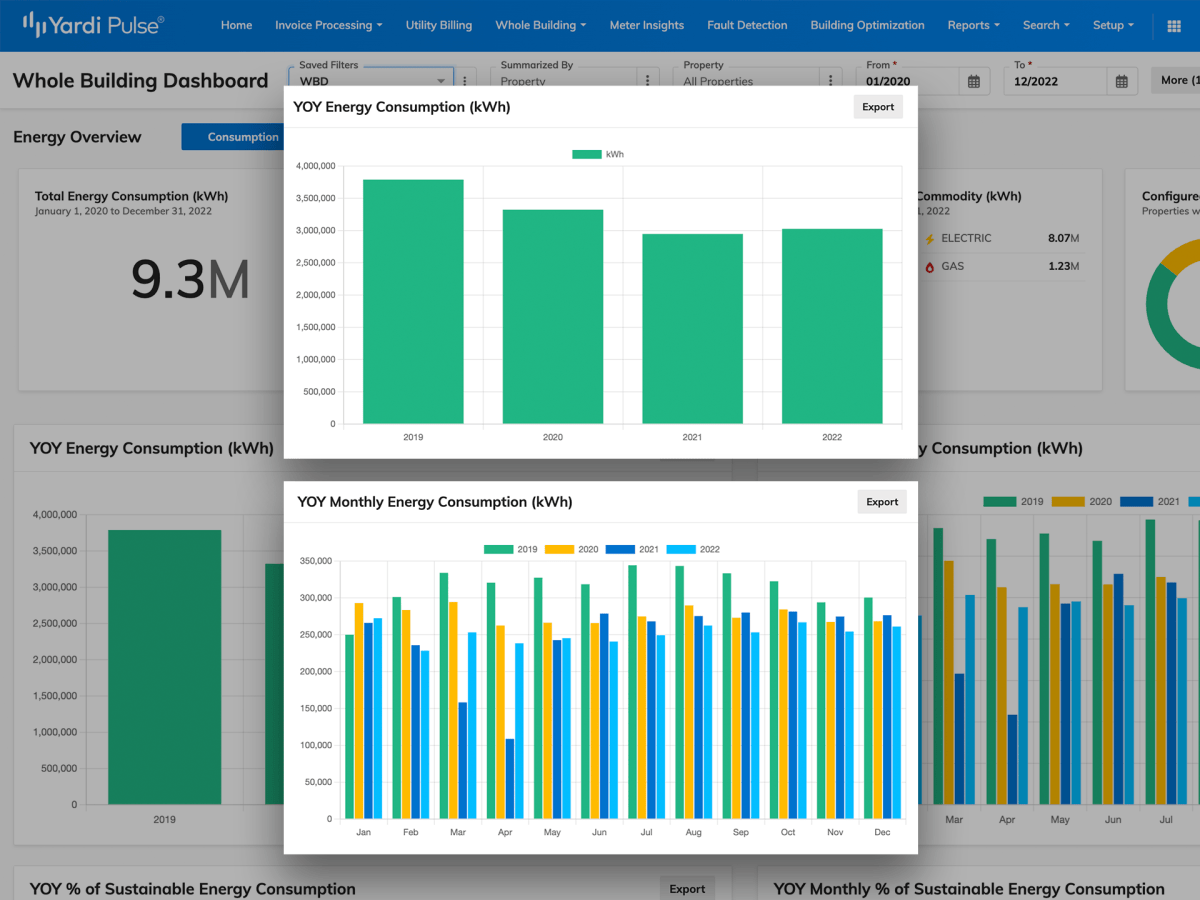Toggle the 2022 legend in monthly popup
The height and width of the screenshot is (900, 1200).
tap(693, 549)
